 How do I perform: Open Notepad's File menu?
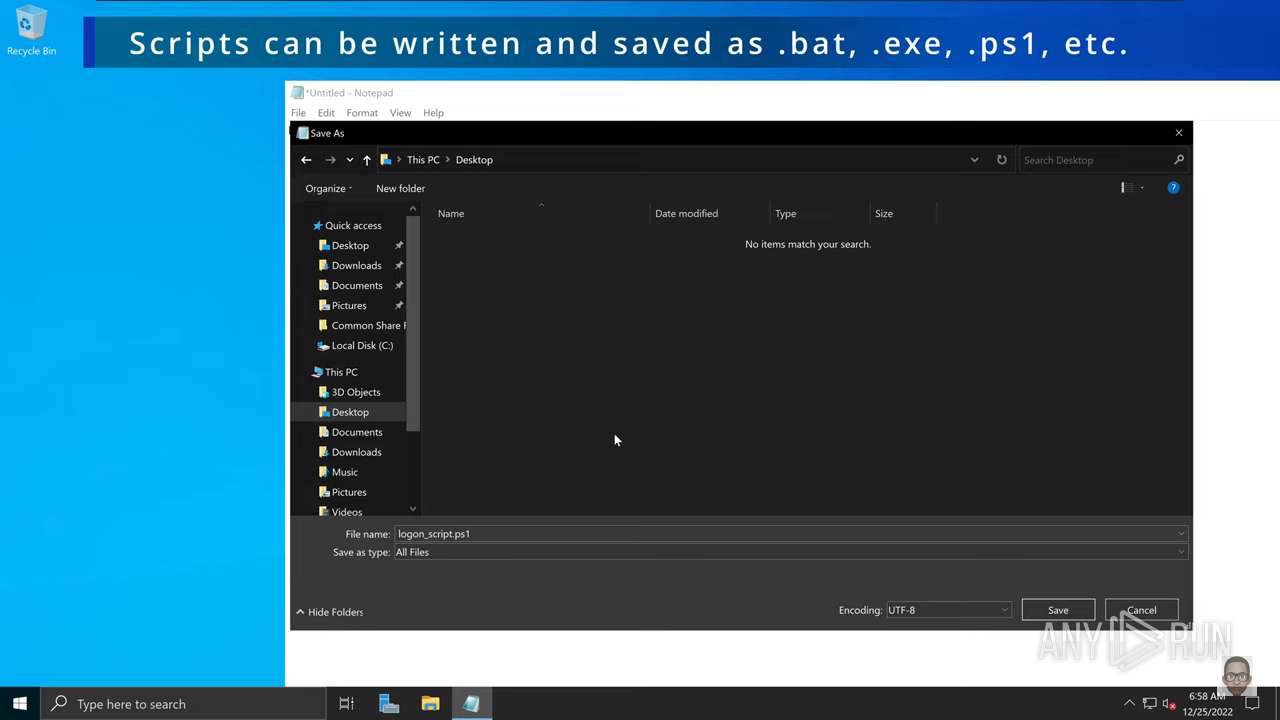(298, 113)
